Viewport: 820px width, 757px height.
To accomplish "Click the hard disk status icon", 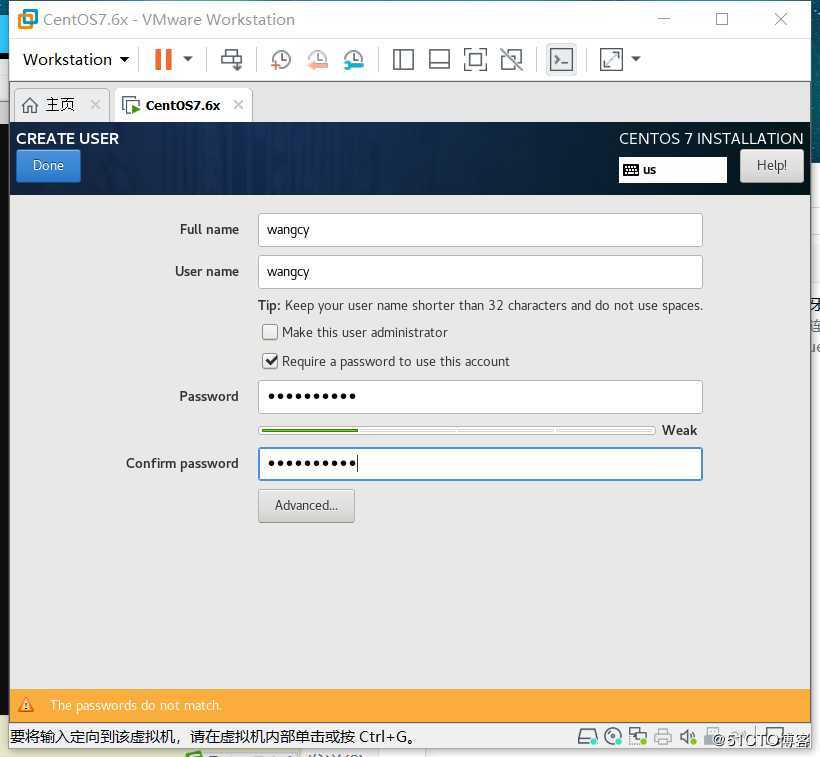I will coord(587,737).
